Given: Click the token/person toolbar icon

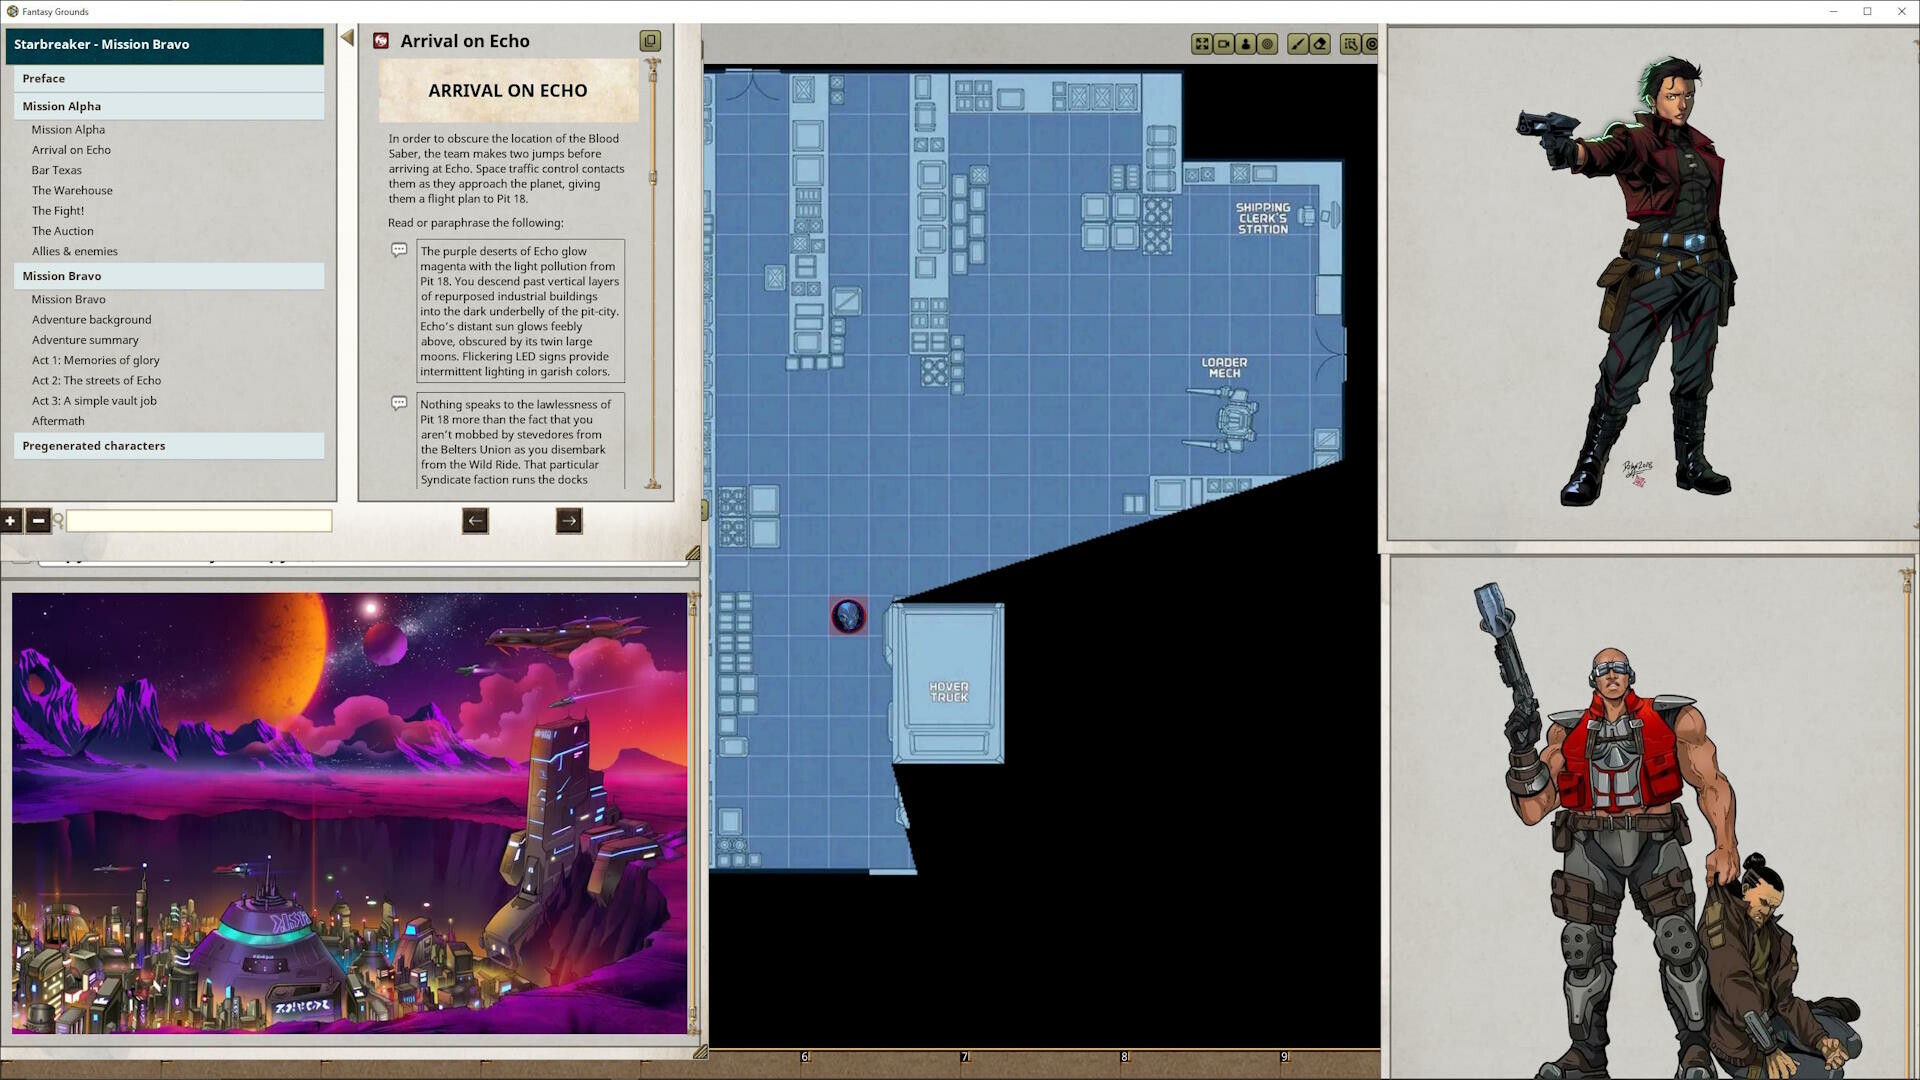Looking at the screenshot, I should coord(1246,44).
